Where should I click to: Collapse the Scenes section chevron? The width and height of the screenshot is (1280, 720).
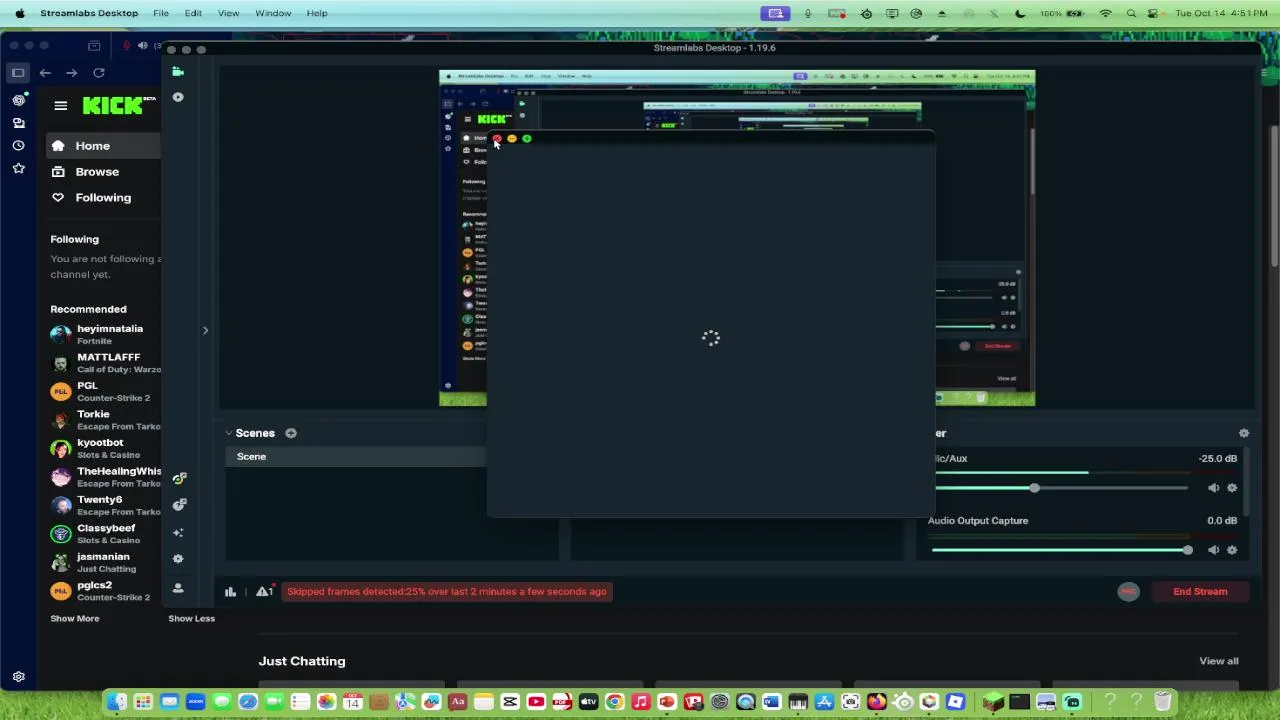(x=228, y=433)
